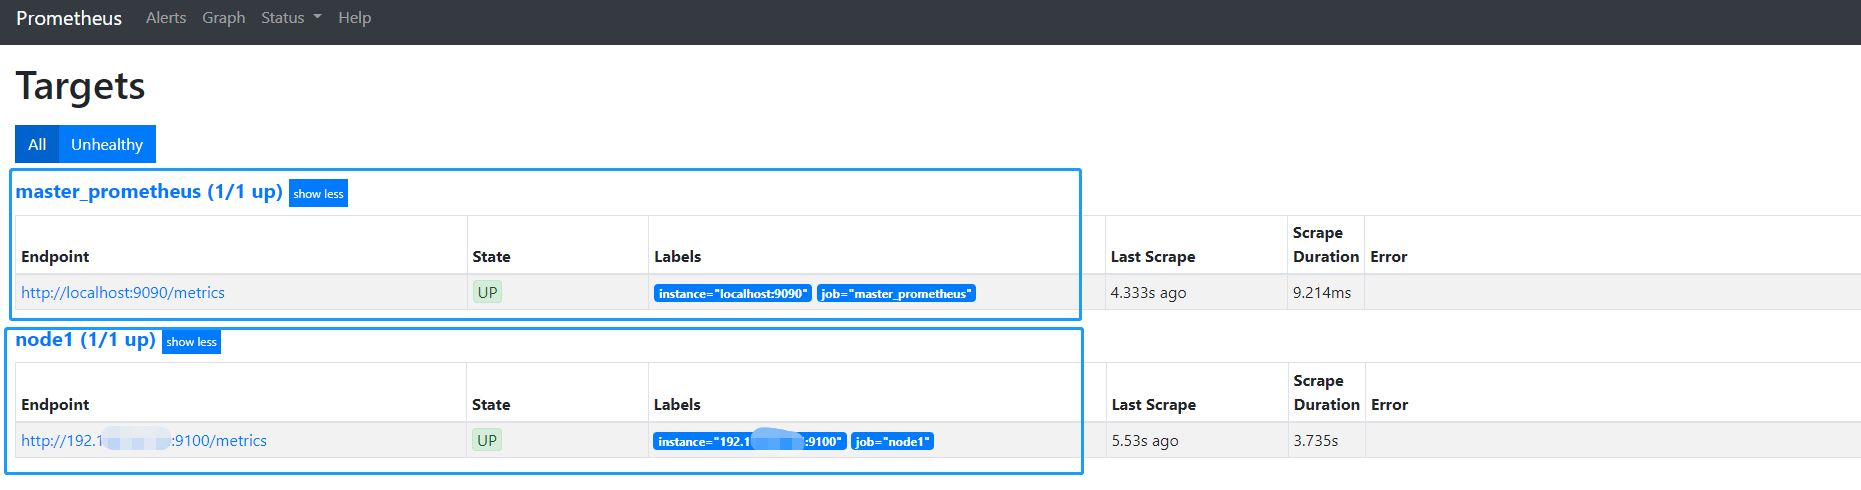Open the Prometheus home brand link
The image size is (1861, 490).
(69, 18)
